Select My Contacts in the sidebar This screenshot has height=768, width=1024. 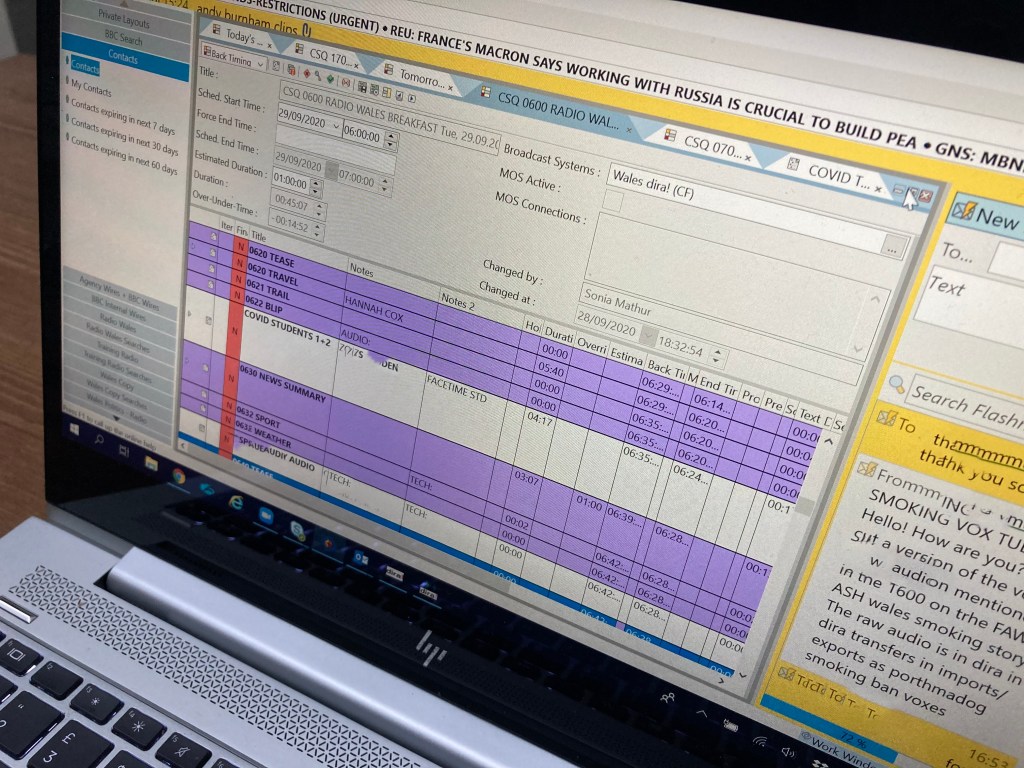[92, 91]
